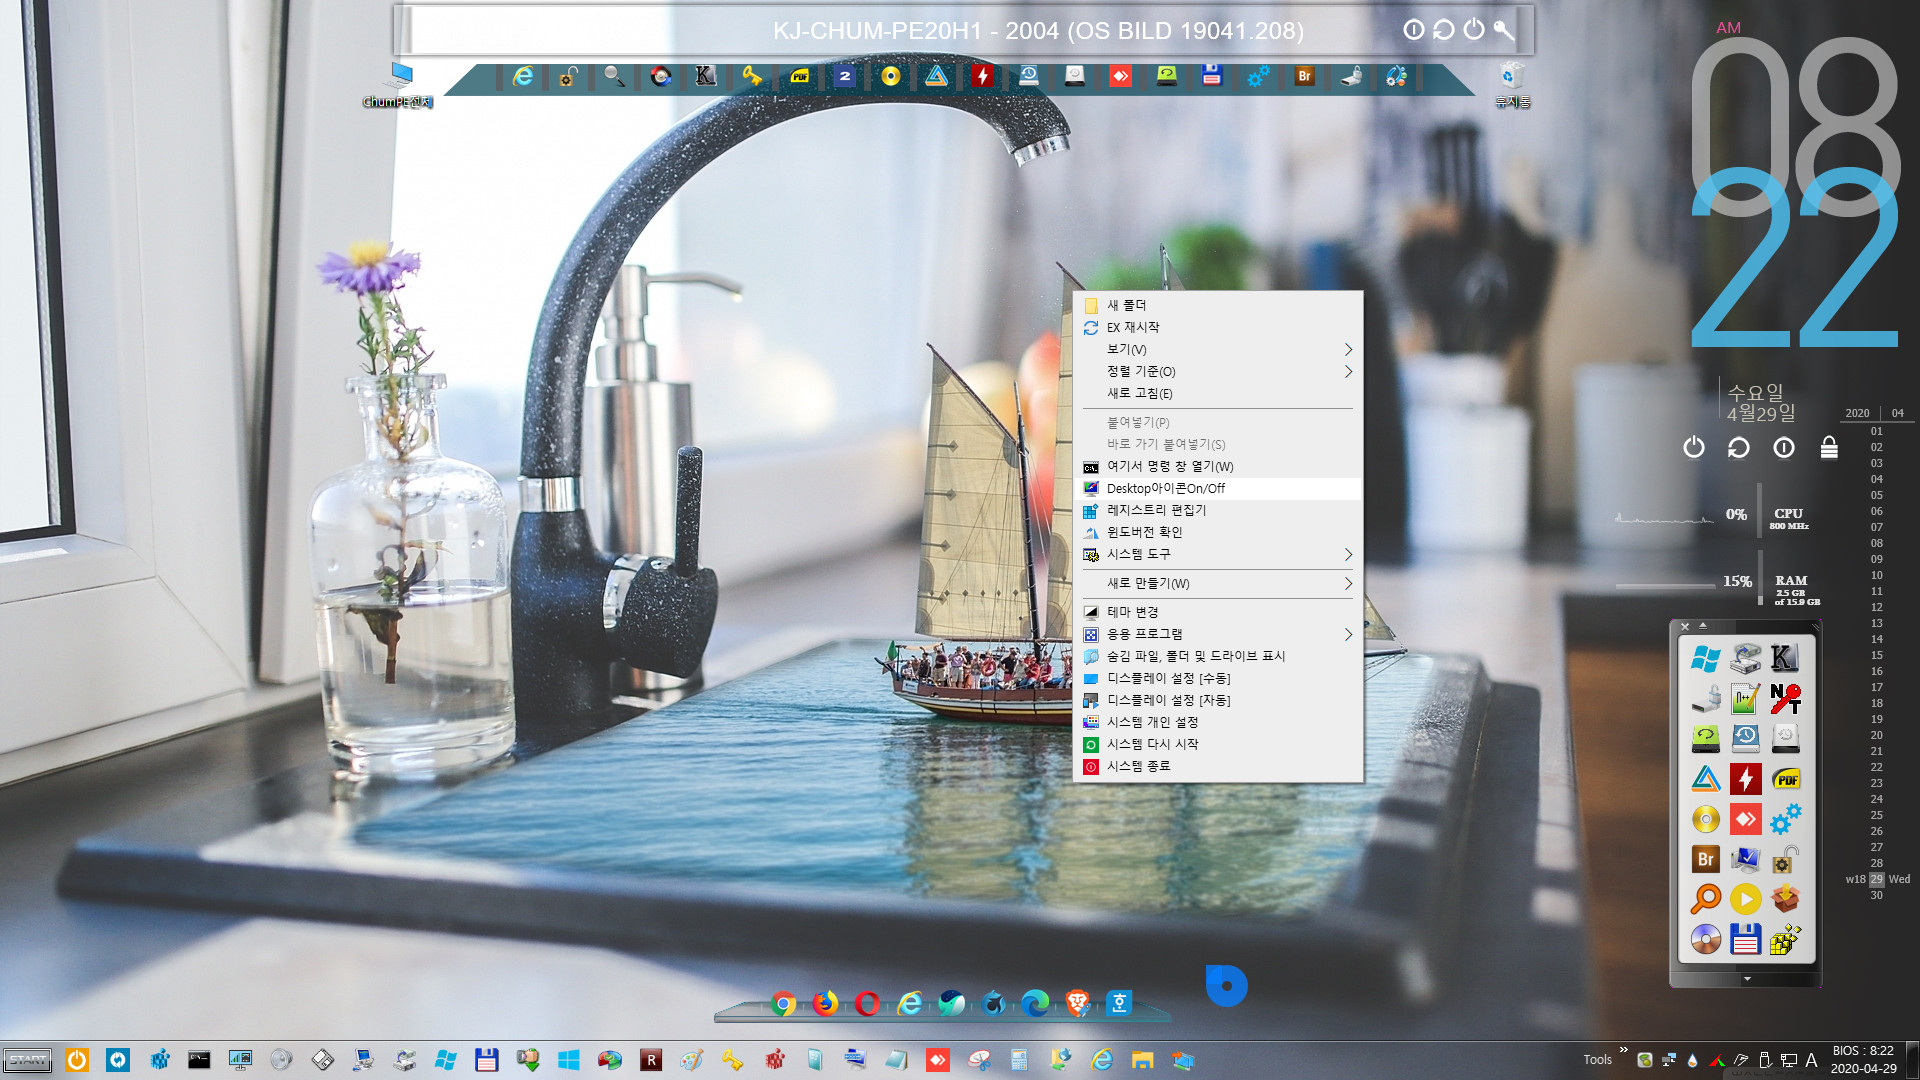
Task: Expand launcher panel with bottom down arrow
Action: click(1747, 979)
